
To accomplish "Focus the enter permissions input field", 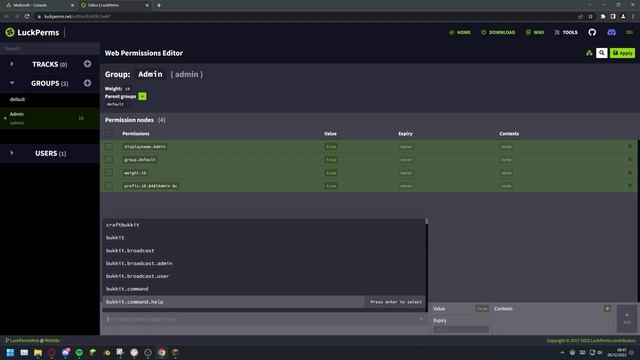I will (x=264, y=319).
